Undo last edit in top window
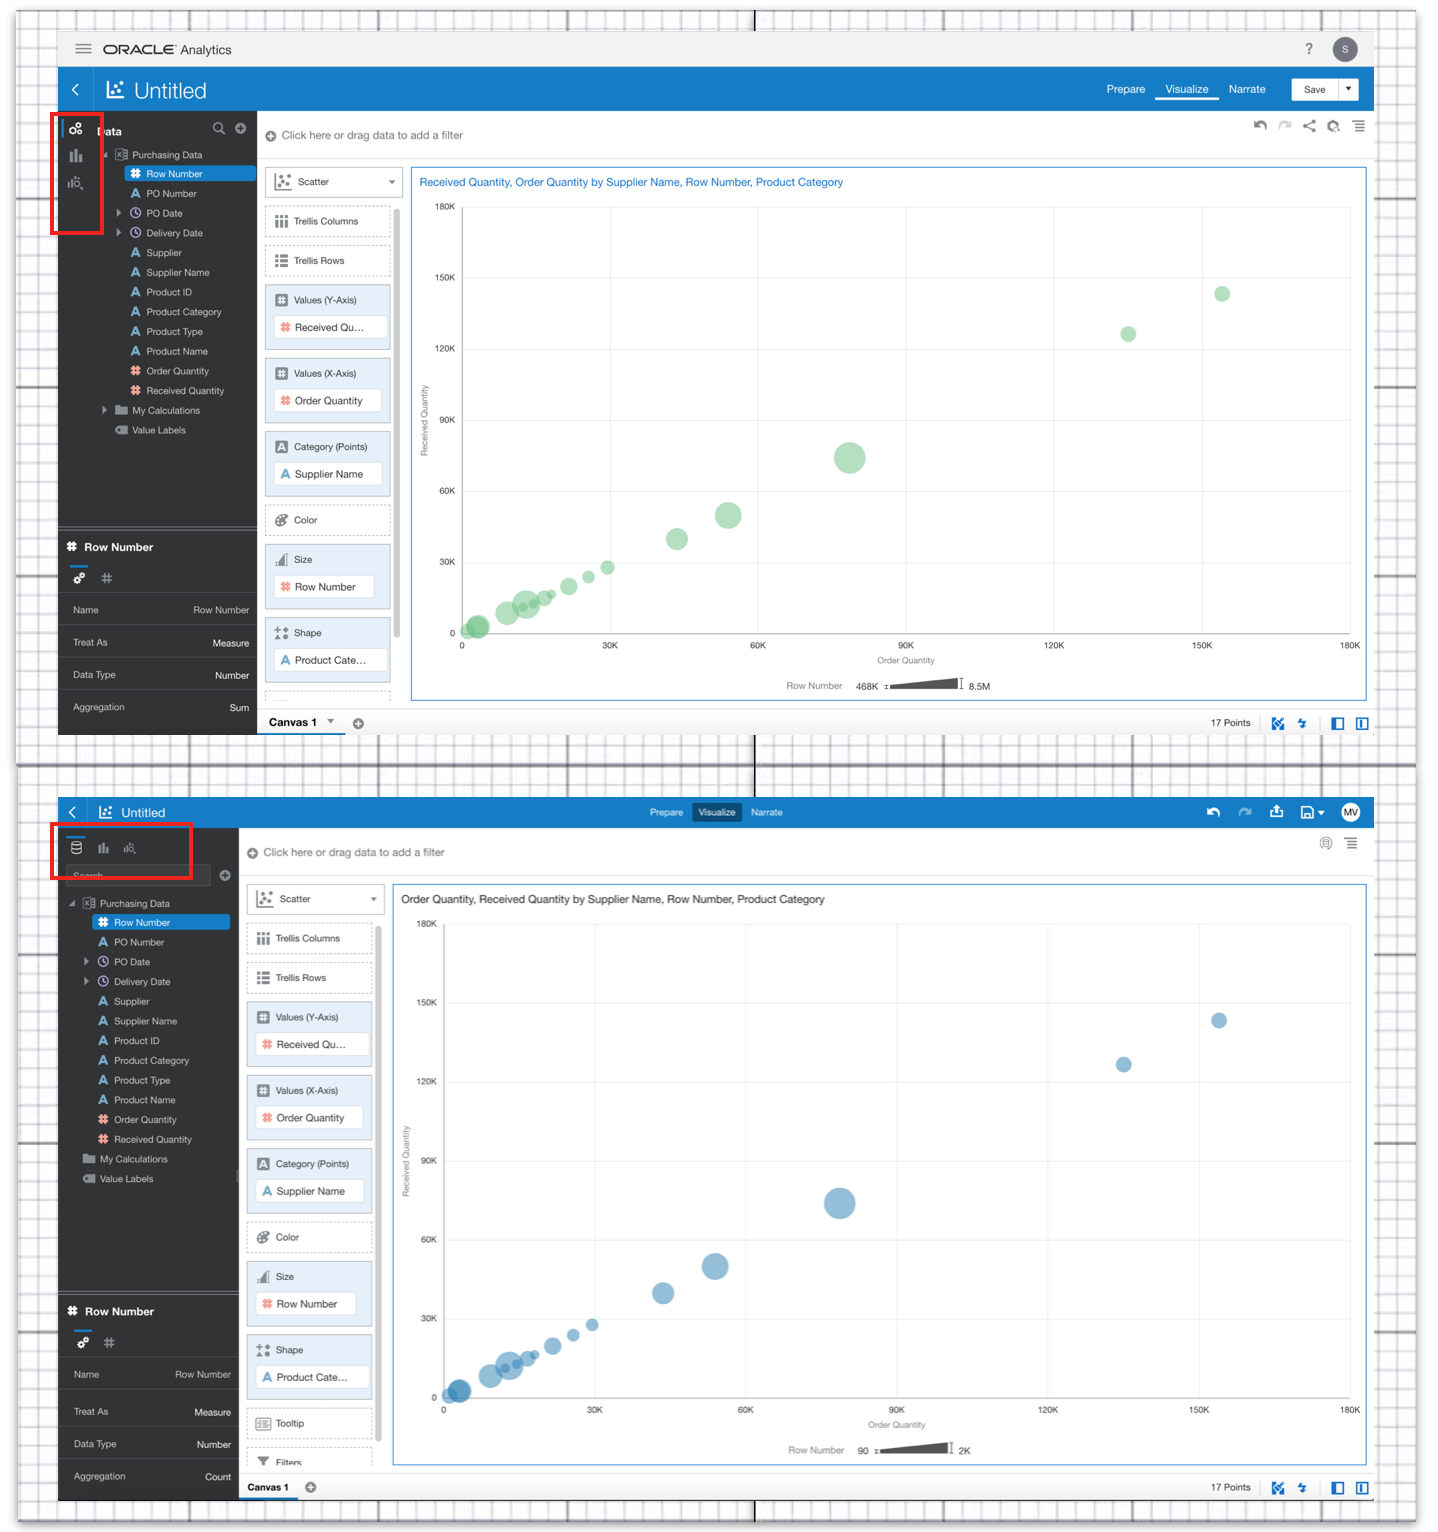Image resolution: width=1438 pixels, height=1532 pixels. tap(1260, 126)
